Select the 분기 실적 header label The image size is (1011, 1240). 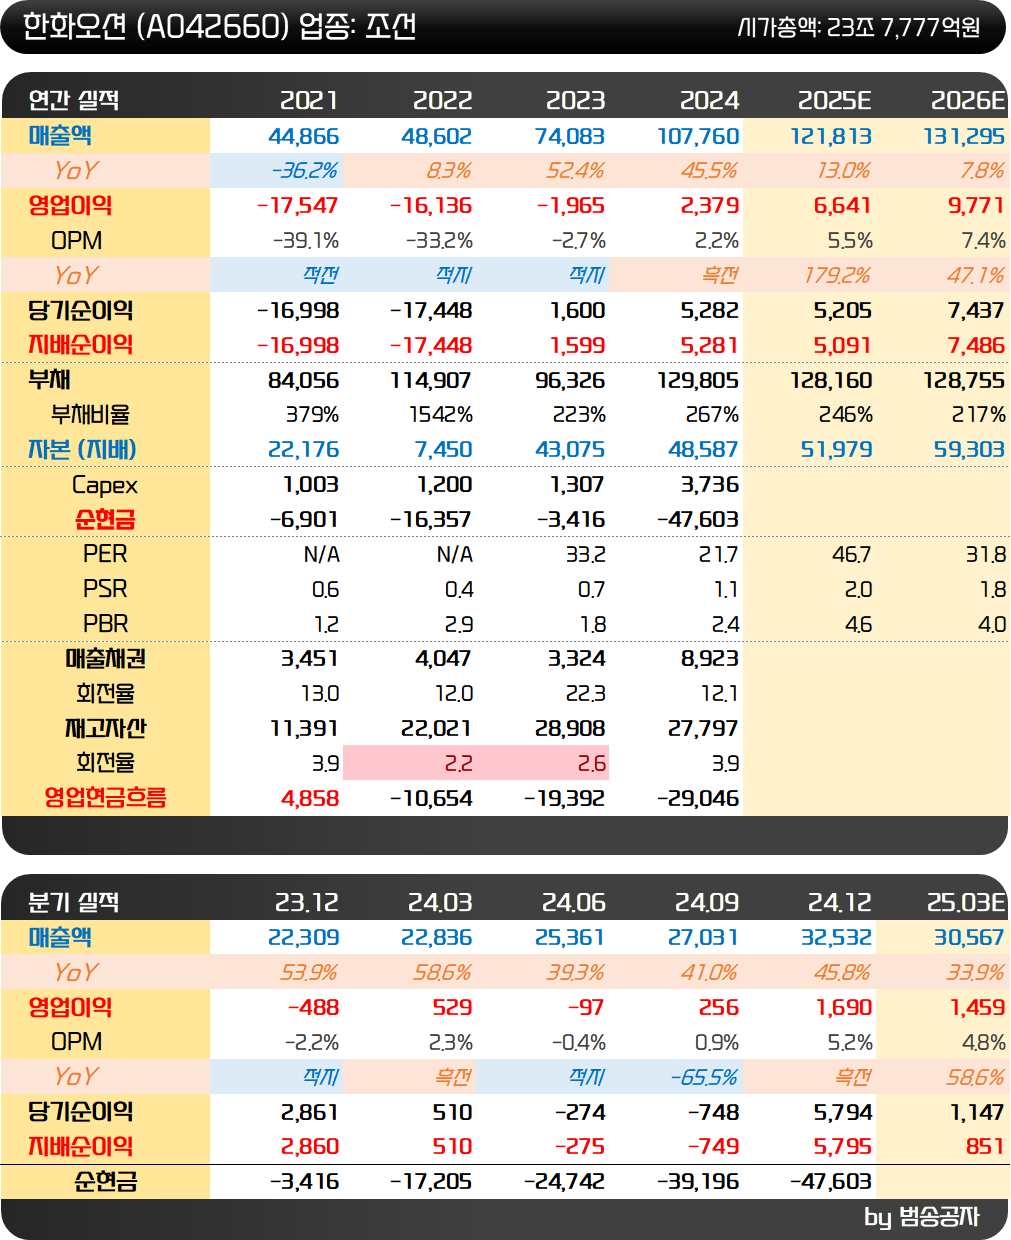point(74,902)
